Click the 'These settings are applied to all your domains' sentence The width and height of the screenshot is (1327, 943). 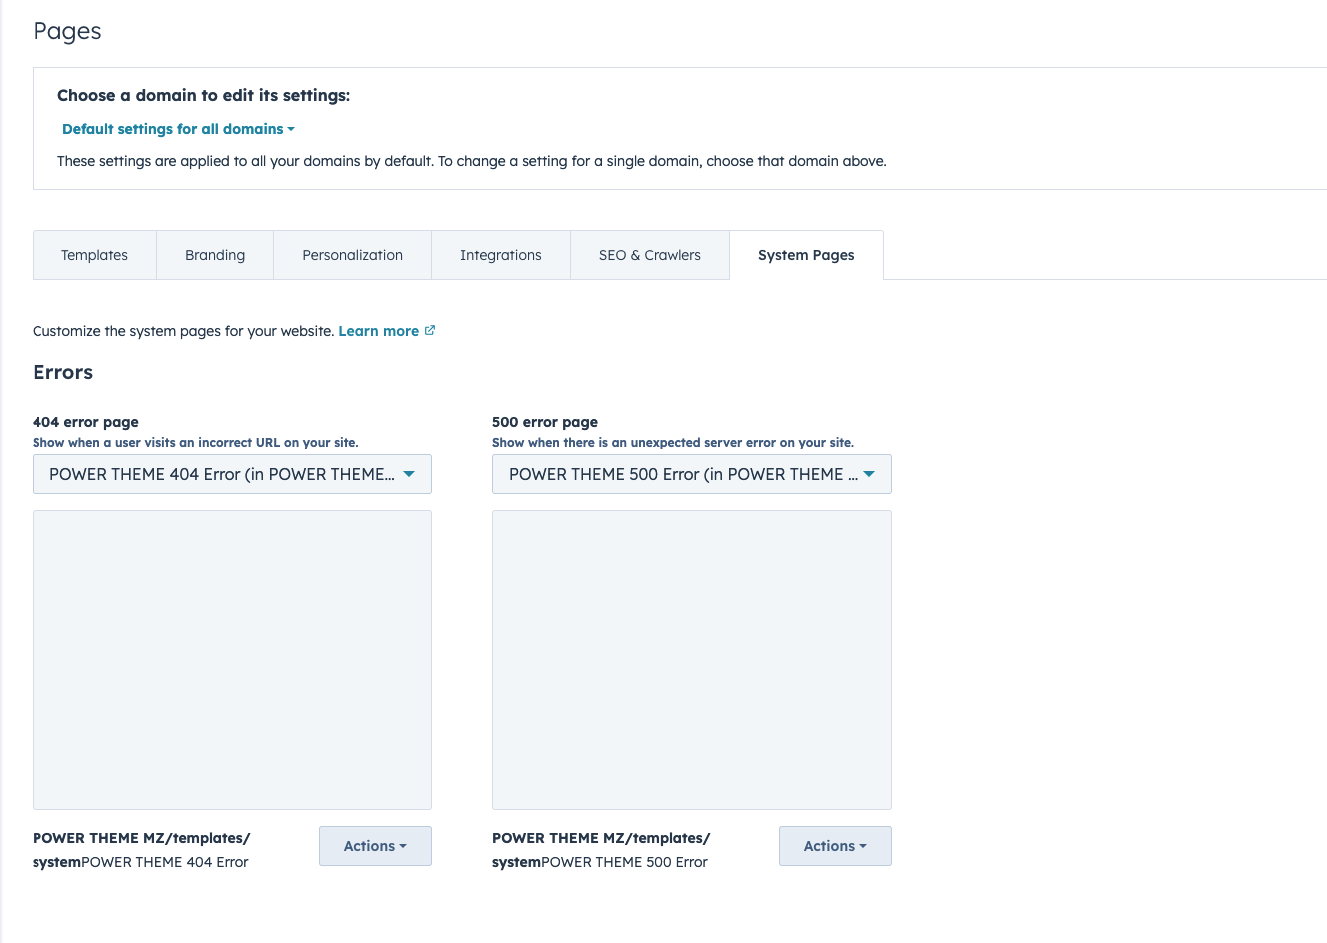click(472, 161)
